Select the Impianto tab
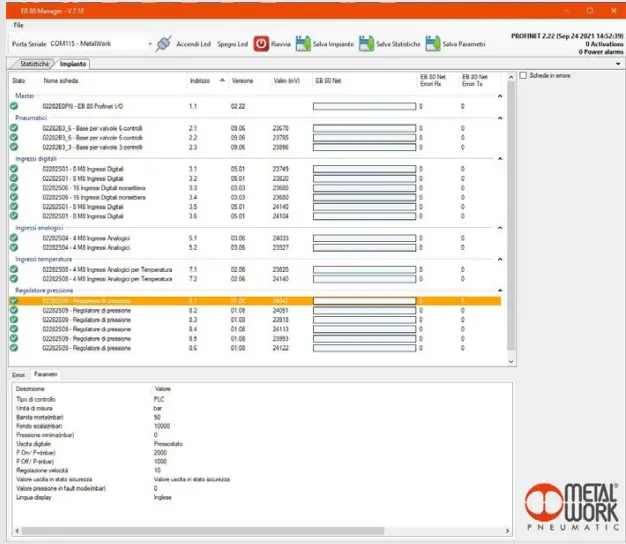 click(x=73, y=64)
